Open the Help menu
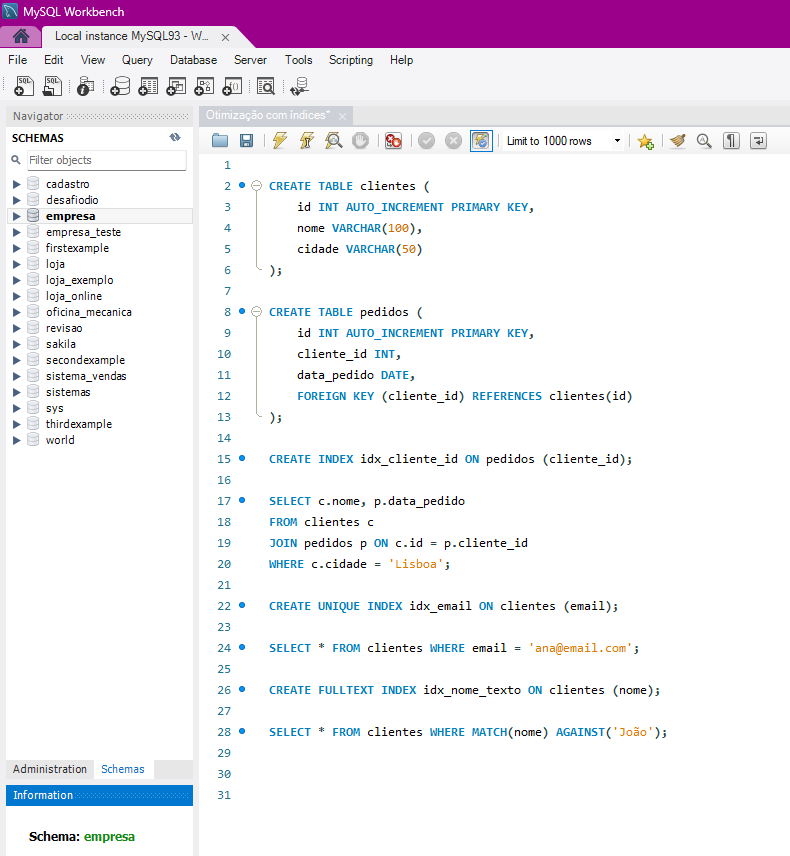 click(401, 60)
